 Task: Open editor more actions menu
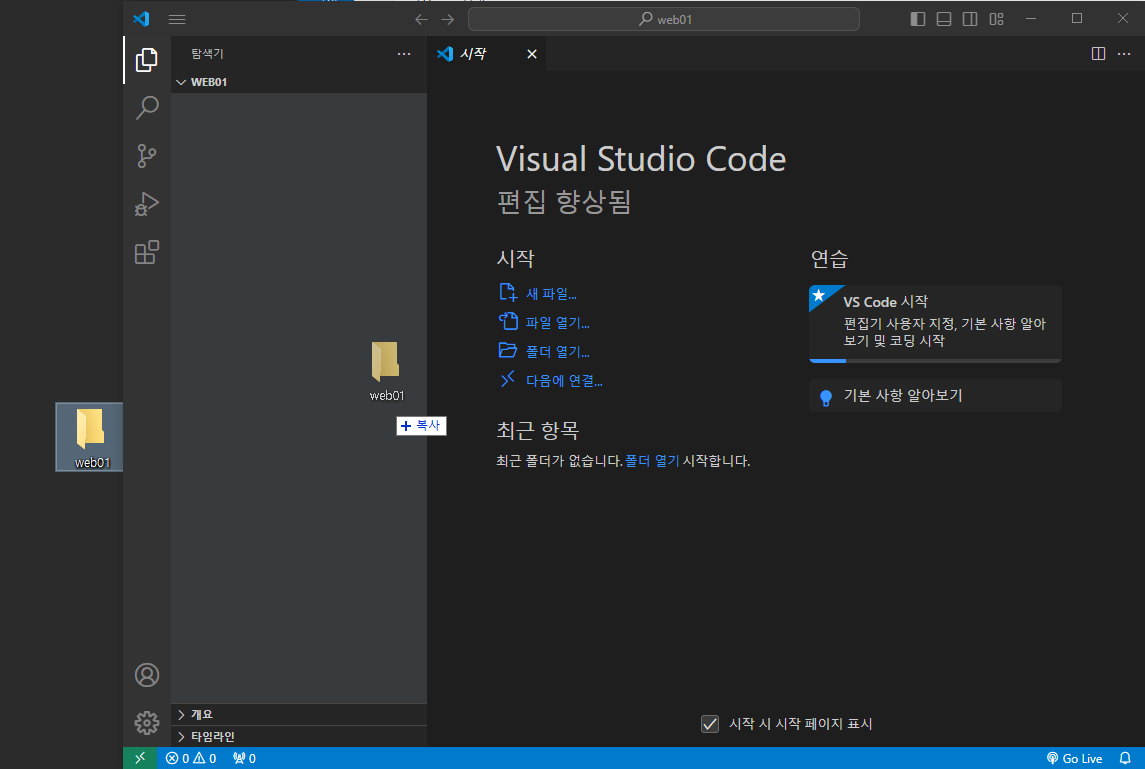pos(1124,54)
